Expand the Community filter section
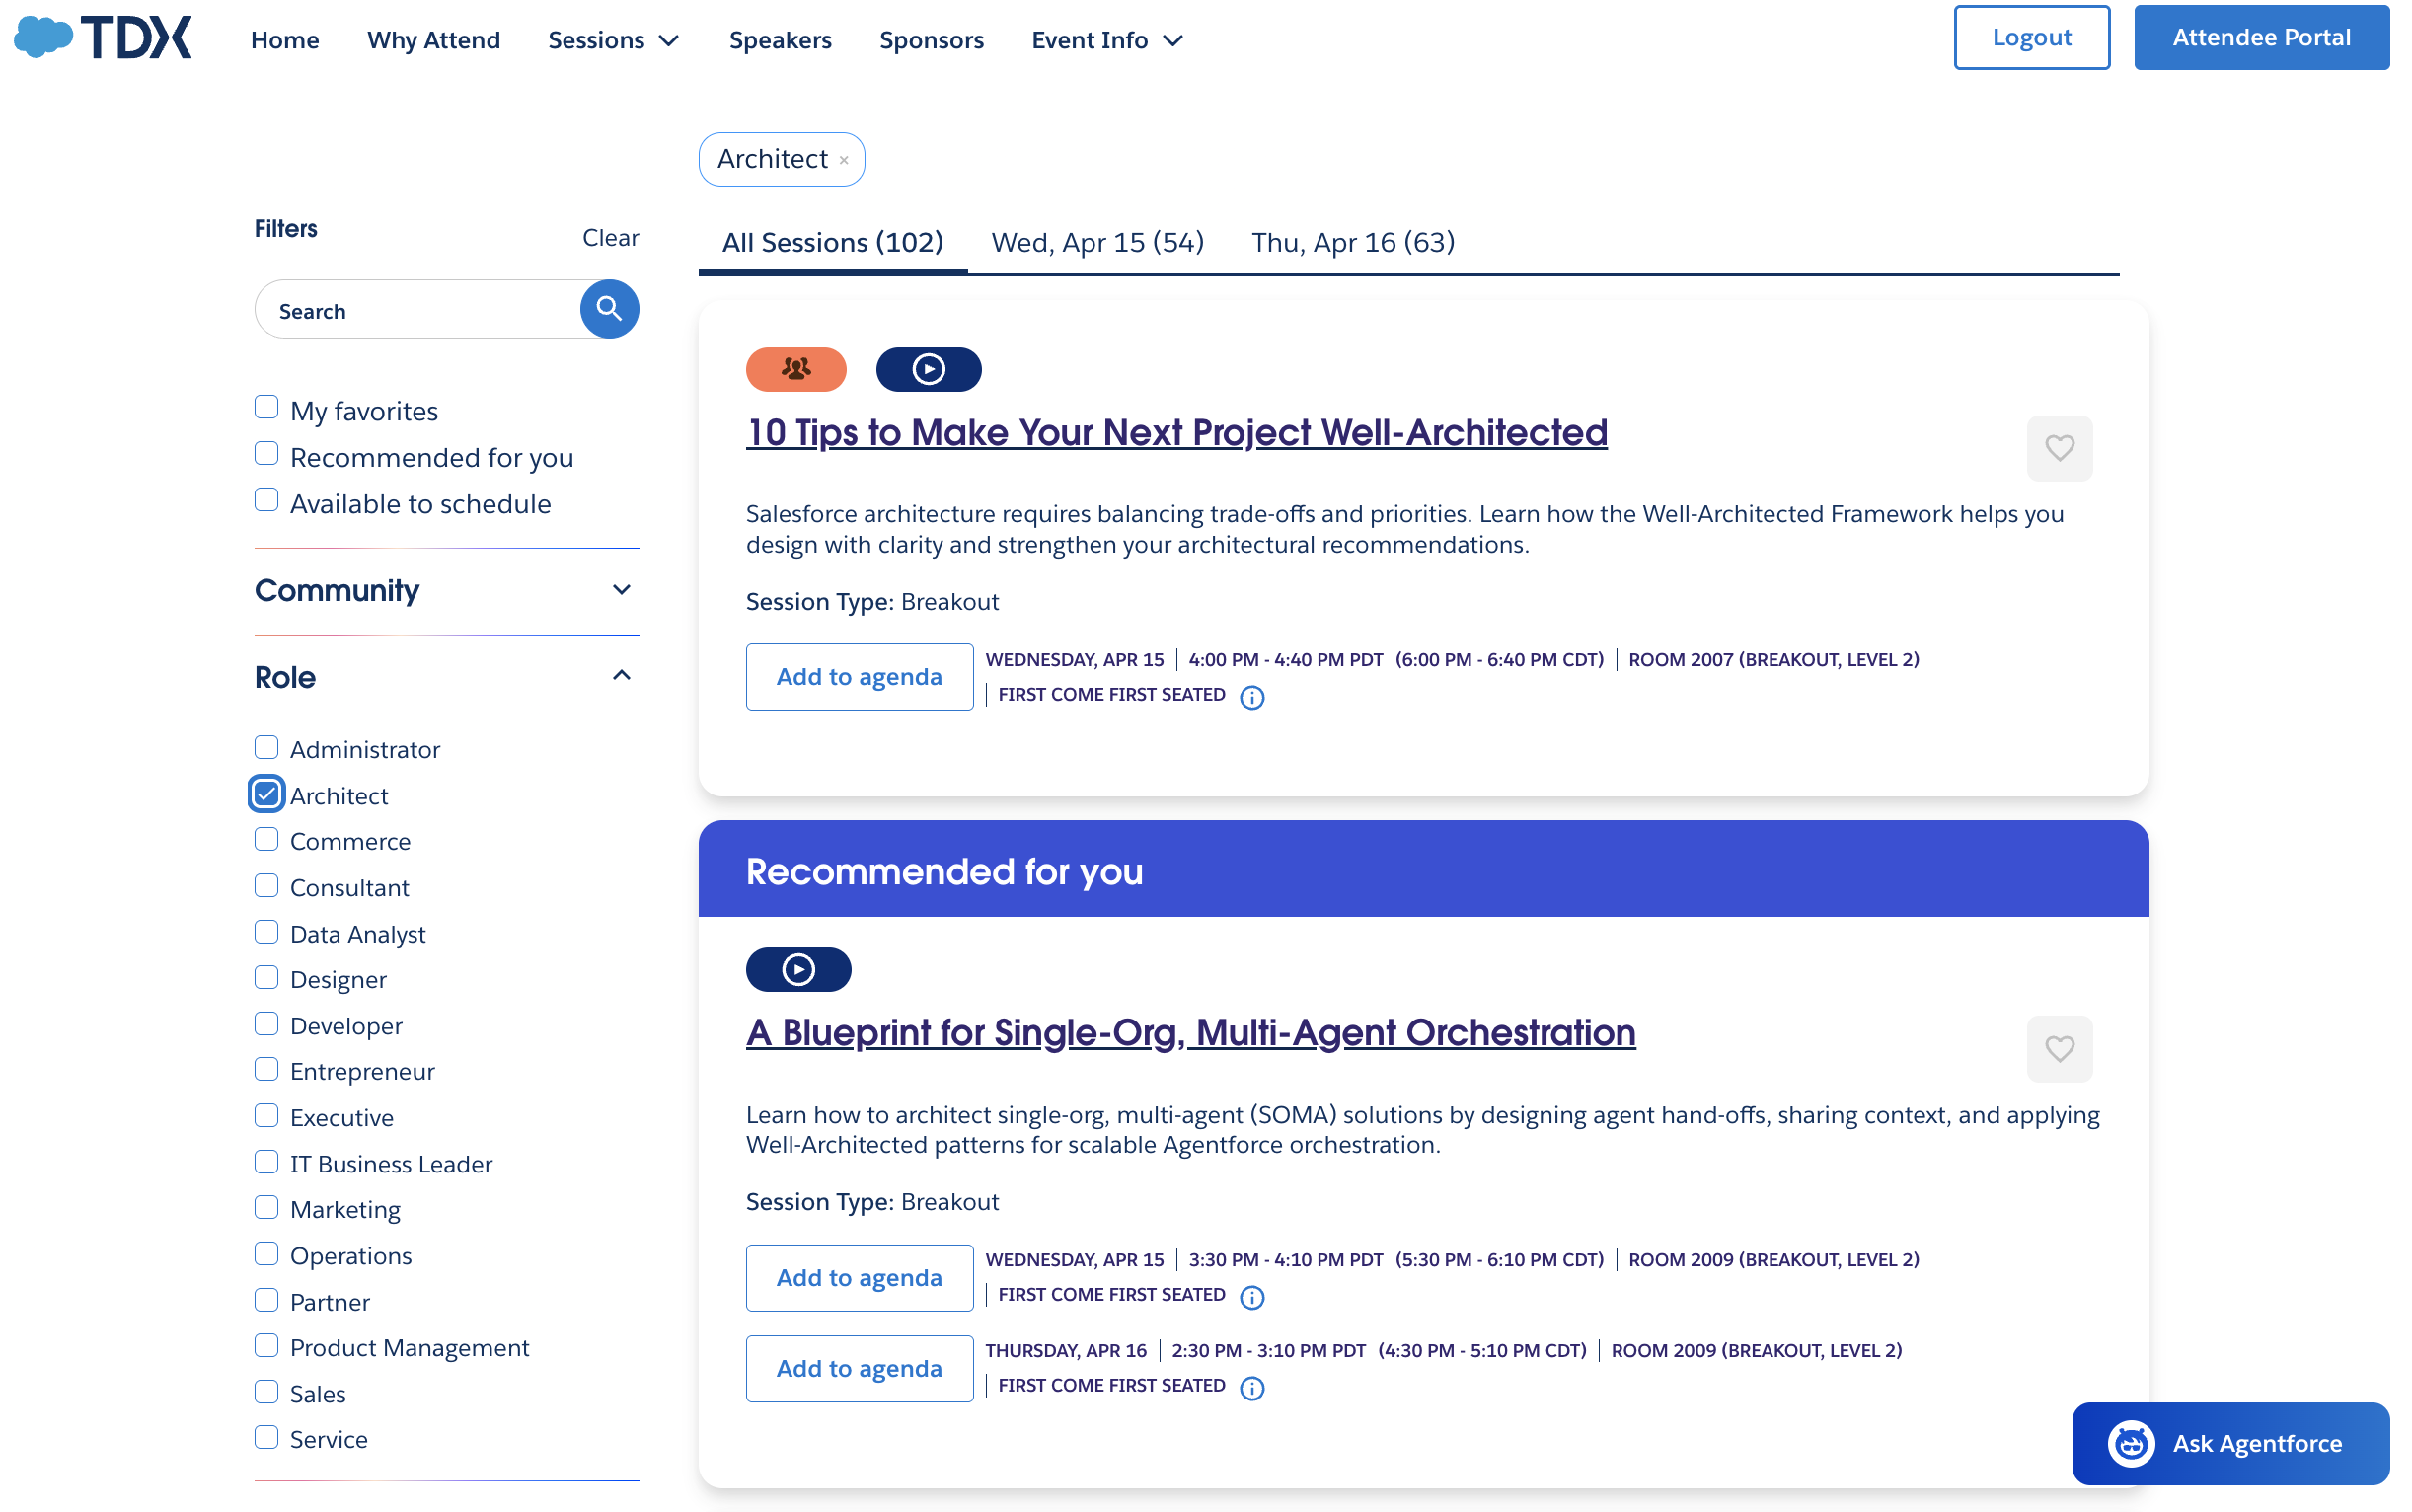Viewport: 2412px width, 1512px height. 621,590
